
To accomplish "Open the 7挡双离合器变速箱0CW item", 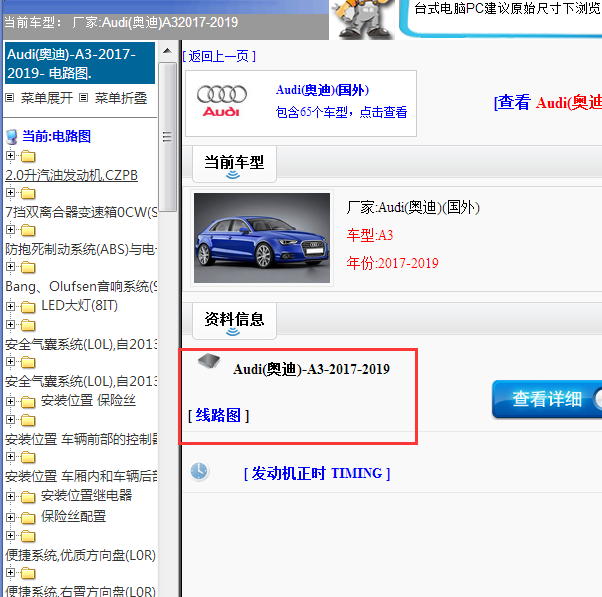I will (x=81, y=212).
